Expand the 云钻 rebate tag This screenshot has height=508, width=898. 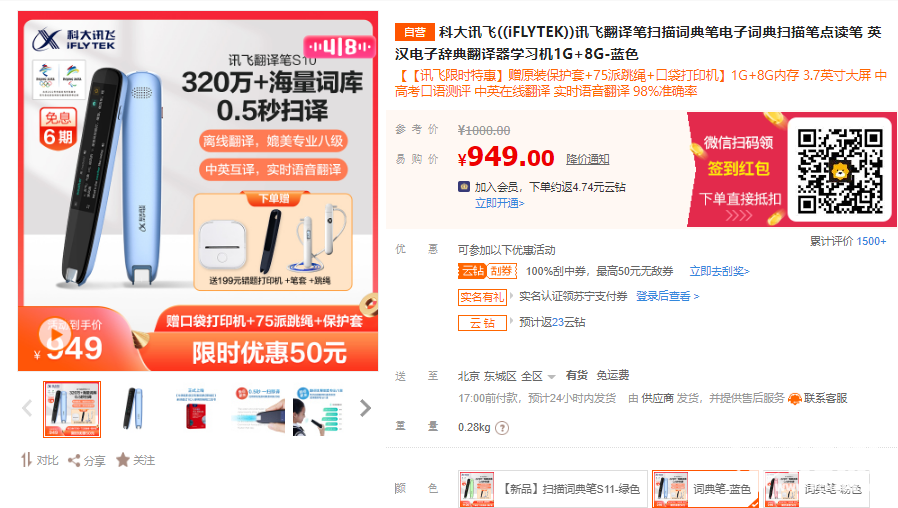coord(482,323)
